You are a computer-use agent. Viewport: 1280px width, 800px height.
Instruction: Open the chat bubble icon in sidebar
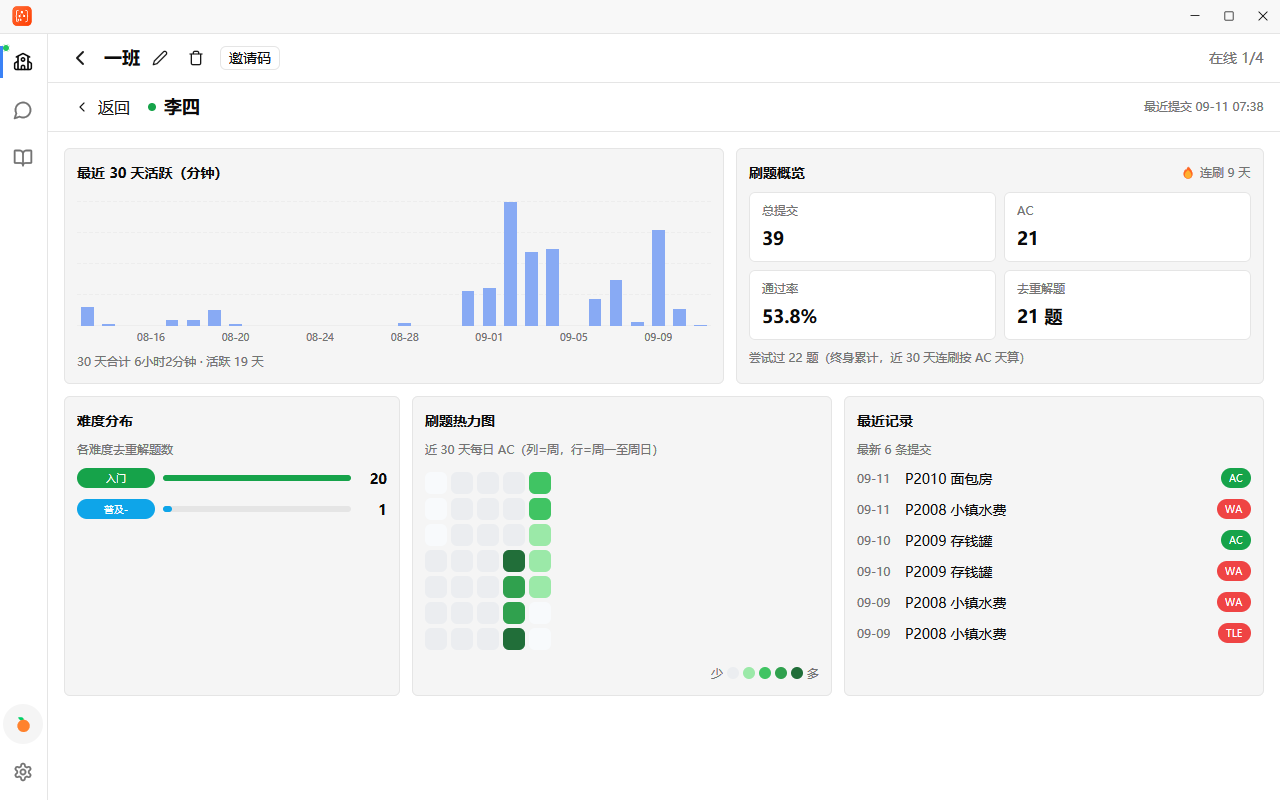(23, 110)
